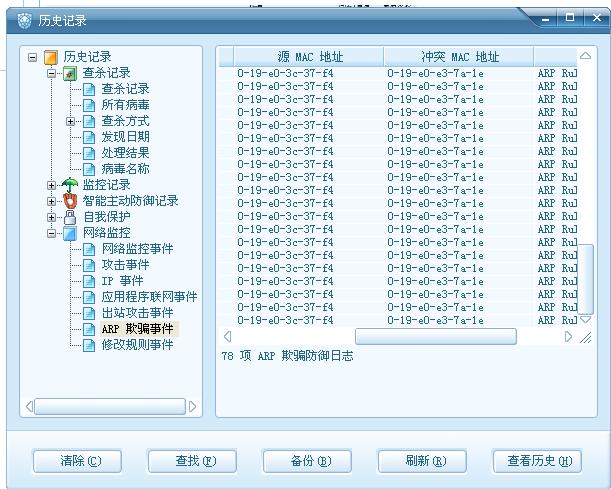
Task: Click the '78 项 ARP 欺骗防御日志' status text
Action: pyautogui.click(x=287, y=356)
